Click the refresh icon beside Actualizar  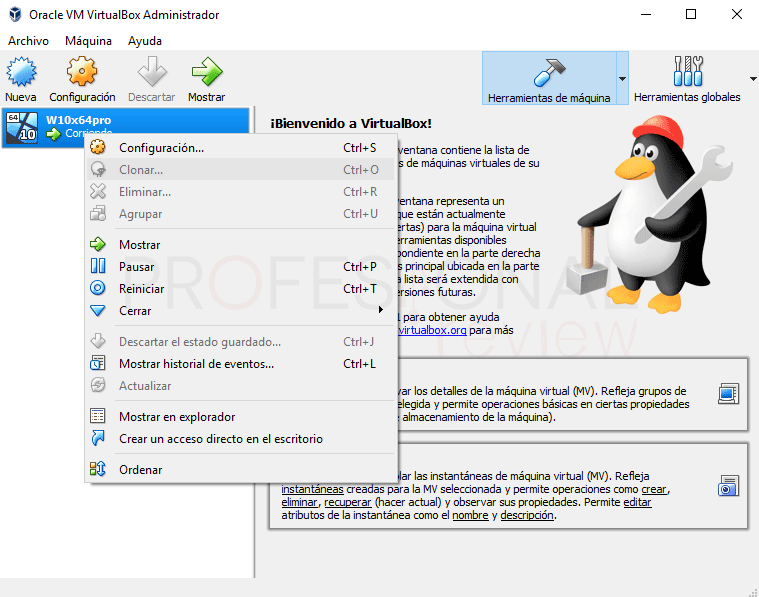click(x=98, y=385)
